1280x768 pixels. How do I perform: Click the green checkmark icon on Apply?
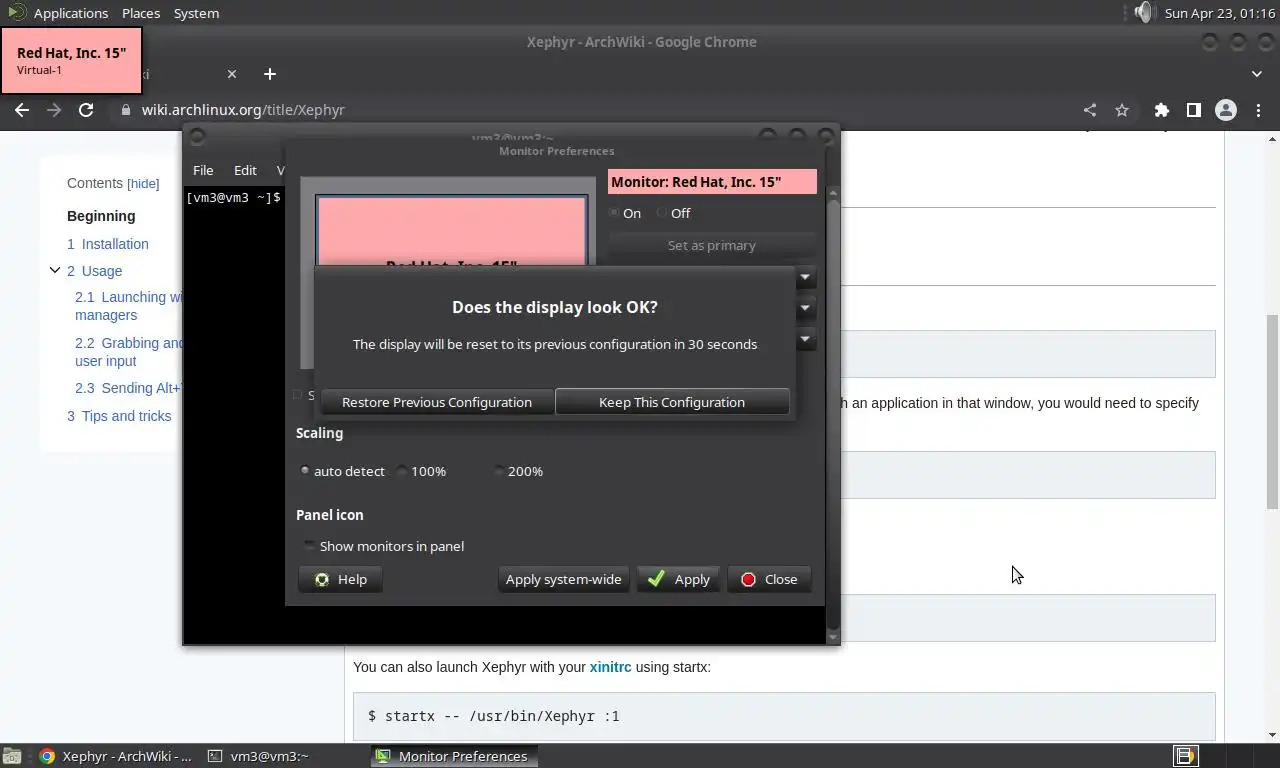(x=656, y=579)
